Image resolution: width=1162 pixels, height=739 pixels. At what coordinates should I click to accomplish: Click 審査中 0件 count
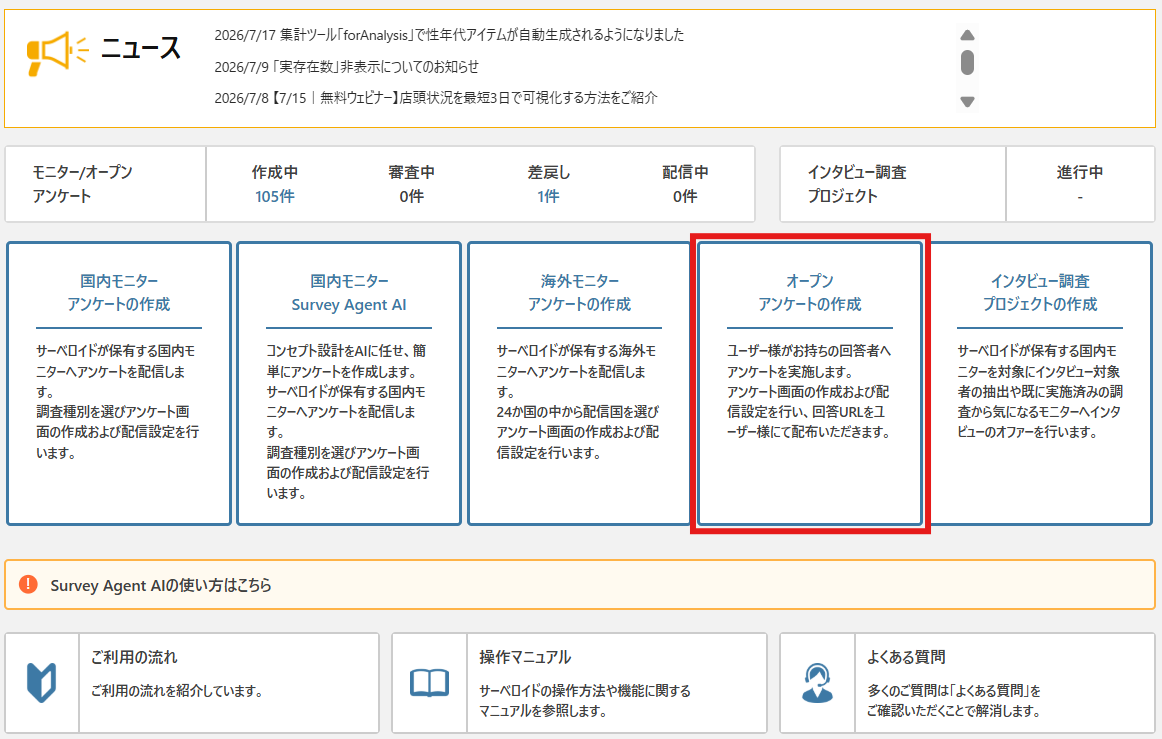point(411,196)
